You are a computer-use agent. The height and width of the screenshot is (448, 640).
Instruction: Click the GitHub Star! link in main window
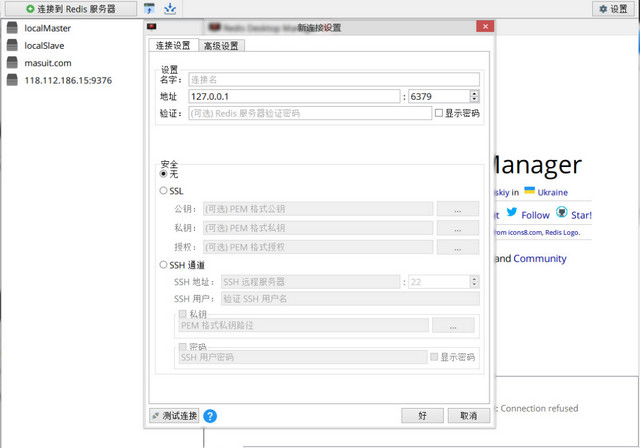(581, 215)
